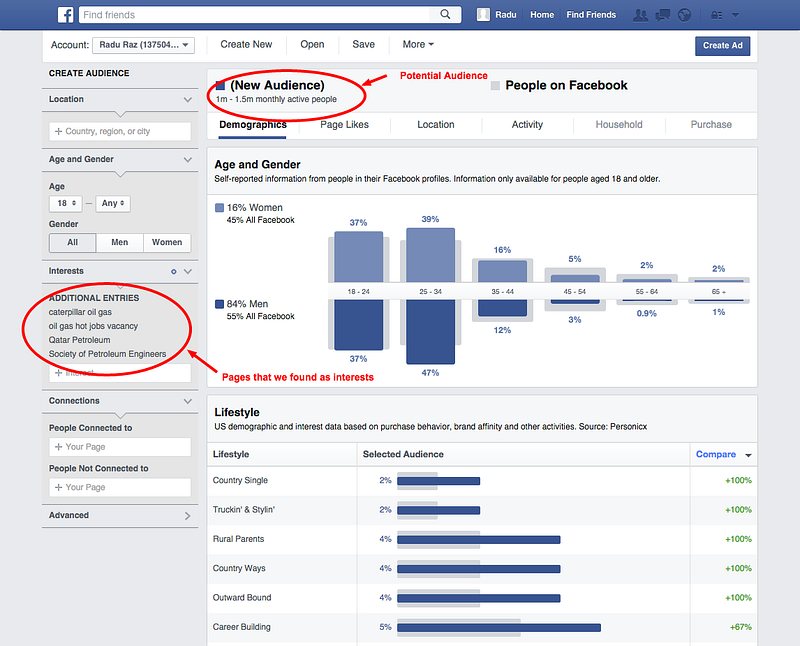The height and width of the screenshot is (646, 800).
Task: Go to the Radu profile link
Action: tap(506, 15)
